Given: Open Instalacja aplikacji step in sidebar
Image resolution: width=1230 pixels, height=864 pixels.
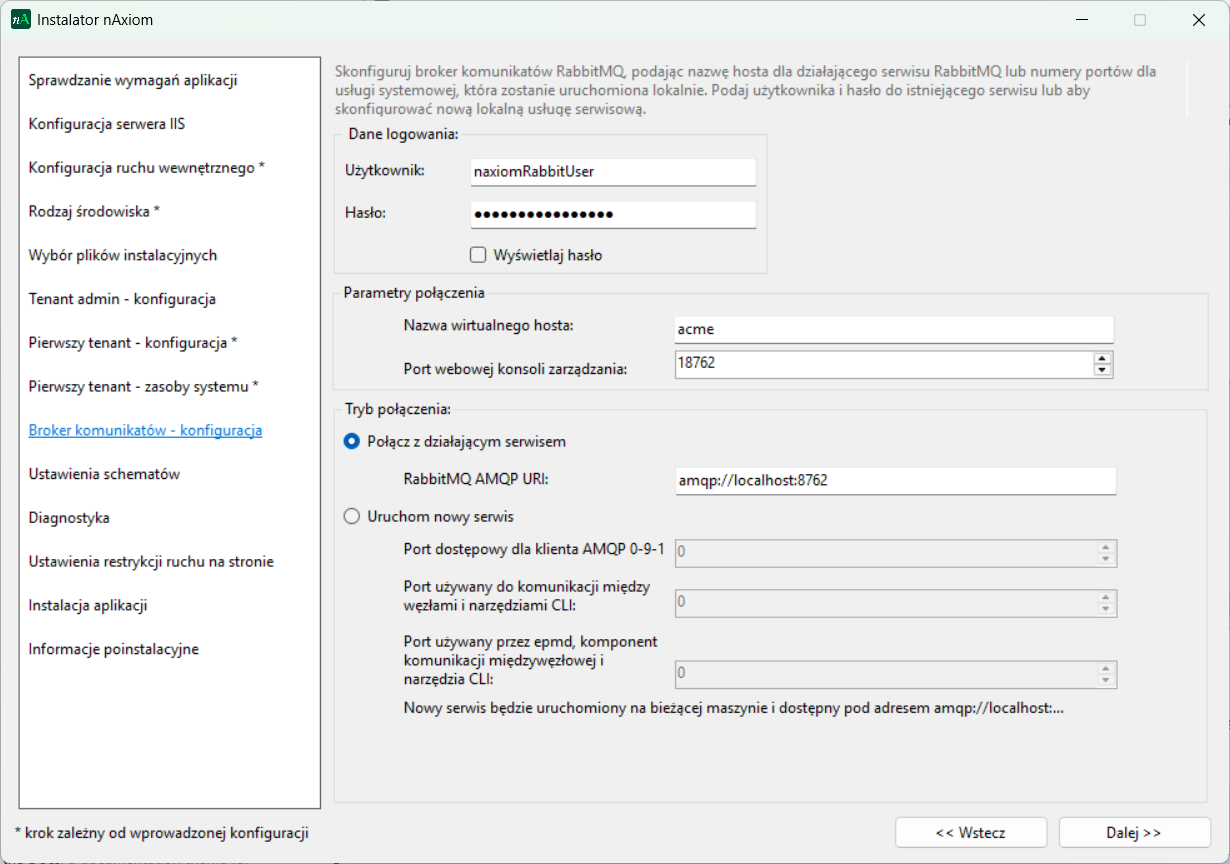Looking at the screenshot, I should tap(88, 605).
